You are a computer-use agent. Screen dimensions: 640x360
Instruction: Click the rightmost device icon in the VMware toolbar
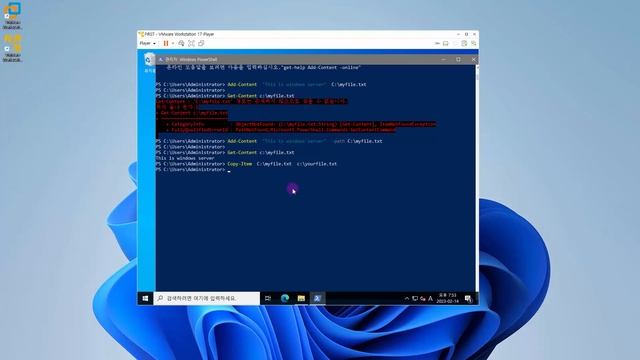(474, 43)
